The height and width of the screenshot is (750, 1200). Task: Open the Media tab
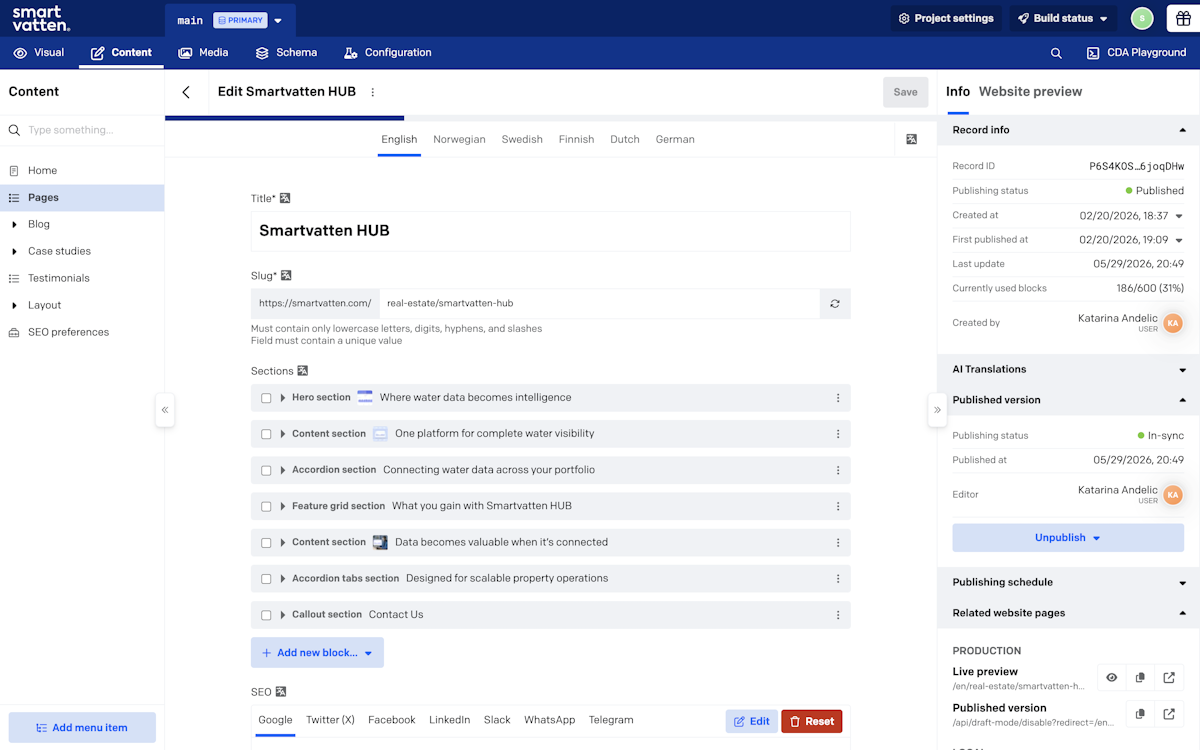point(203,53)
